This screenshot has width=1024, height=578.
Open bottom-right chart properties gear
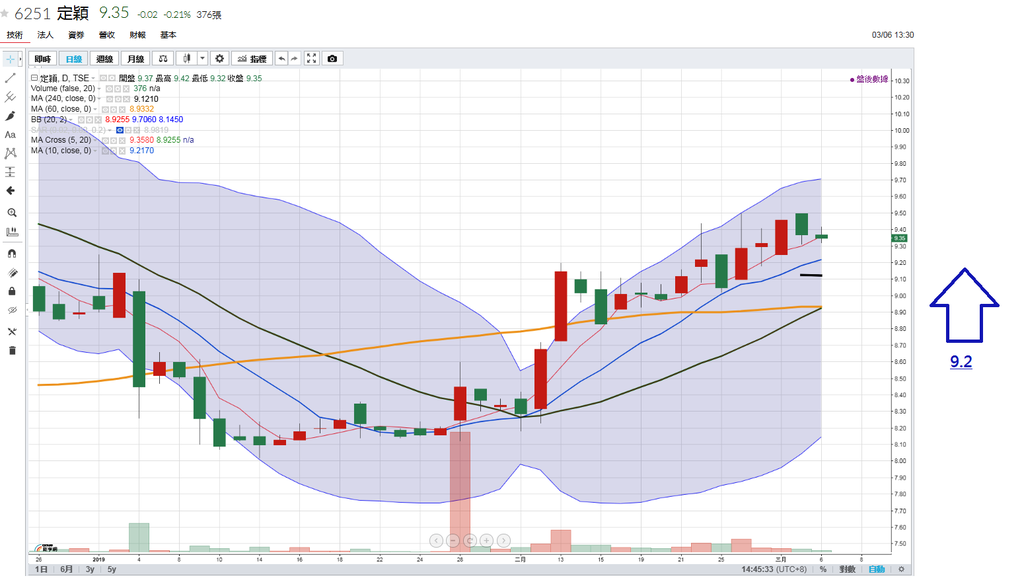901,570
